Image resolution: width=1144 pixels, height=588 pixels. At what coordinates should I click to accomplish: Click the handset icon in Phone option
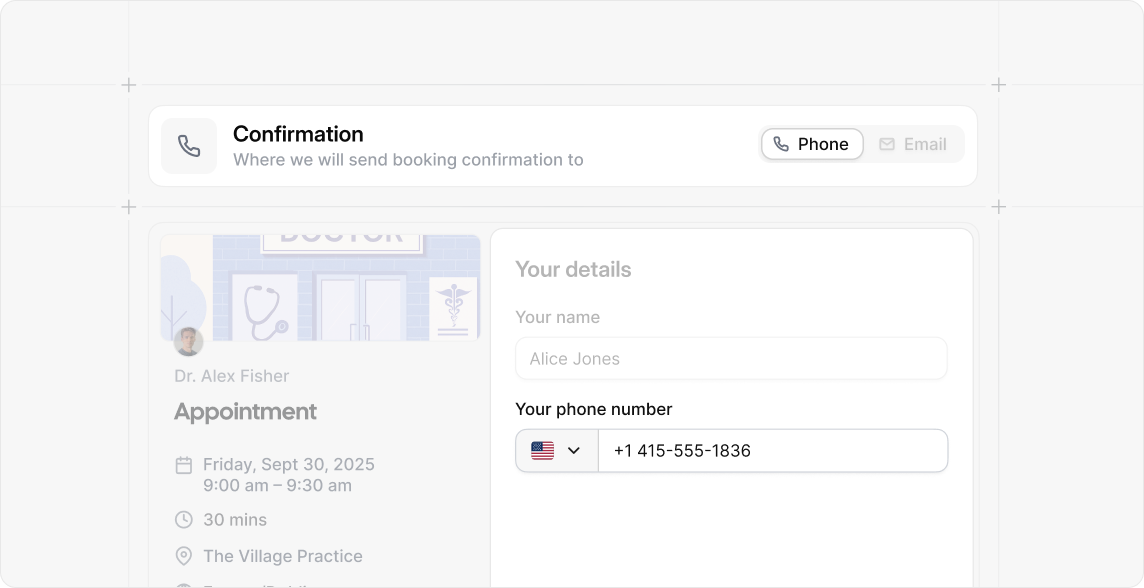tap(781, 144)
